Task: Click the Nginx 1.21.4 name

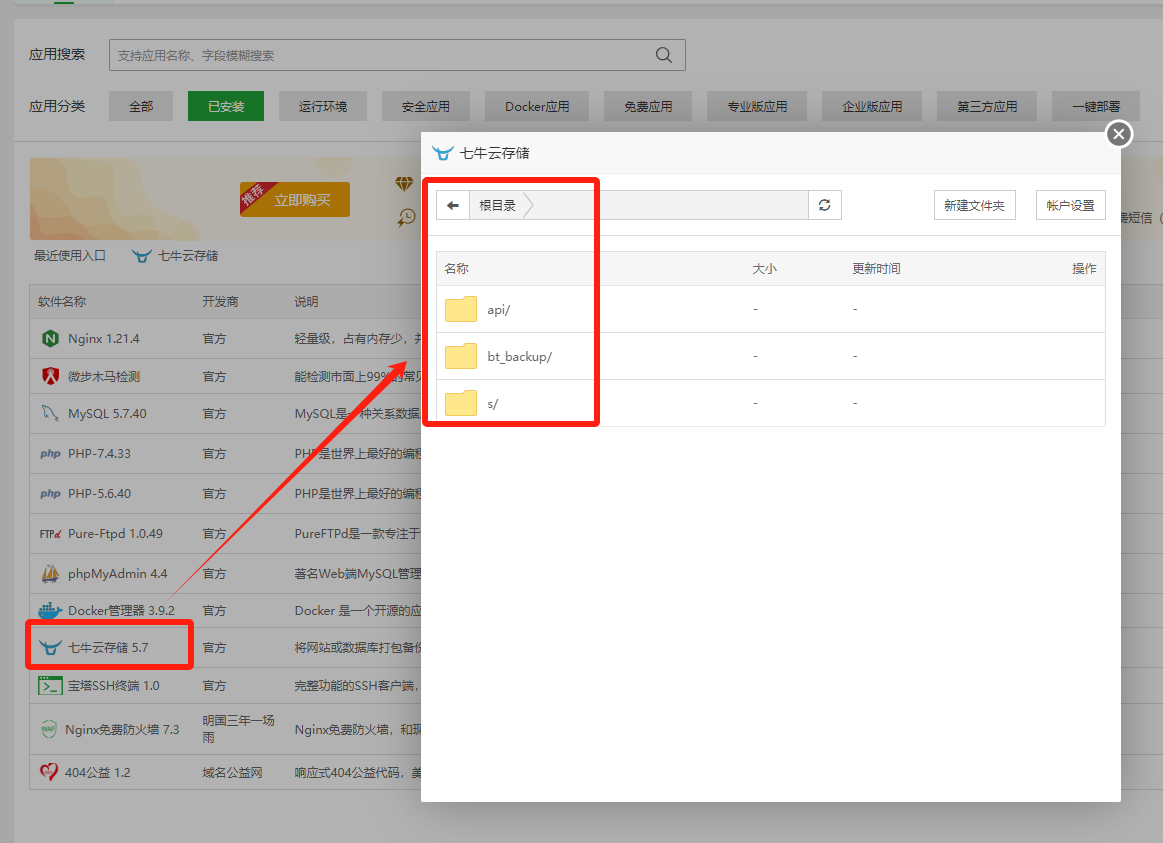Action: (x=104, y=339)
